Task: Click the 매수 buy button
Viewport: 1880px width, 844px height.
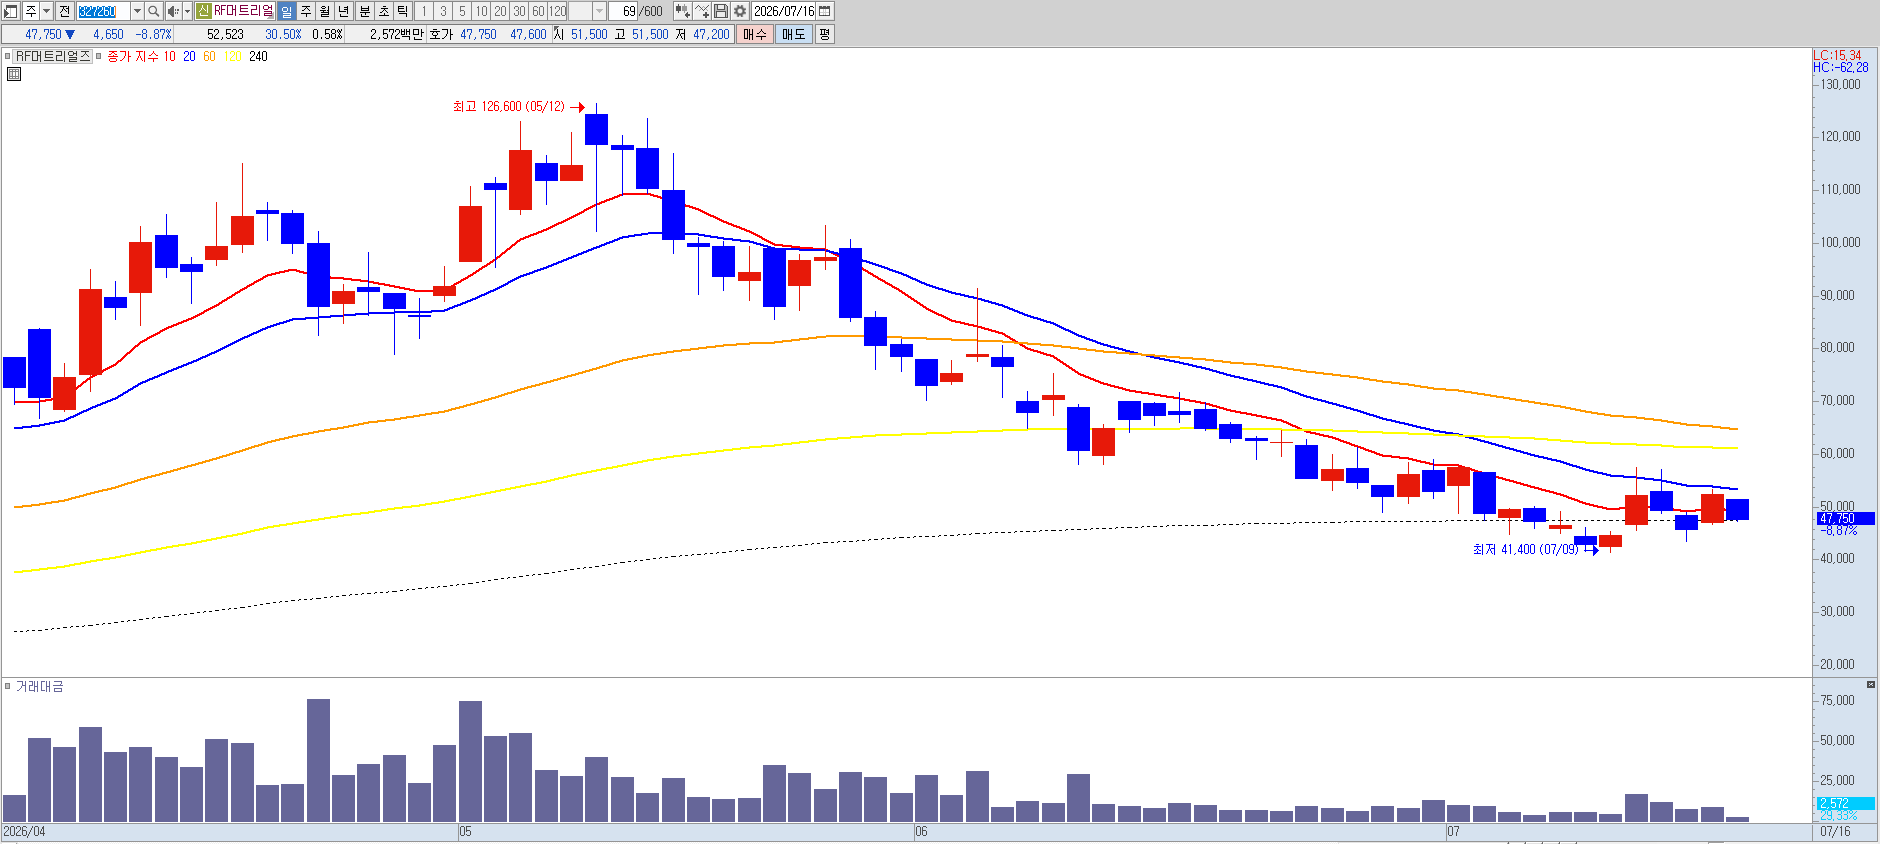Action: pos(755,34)
